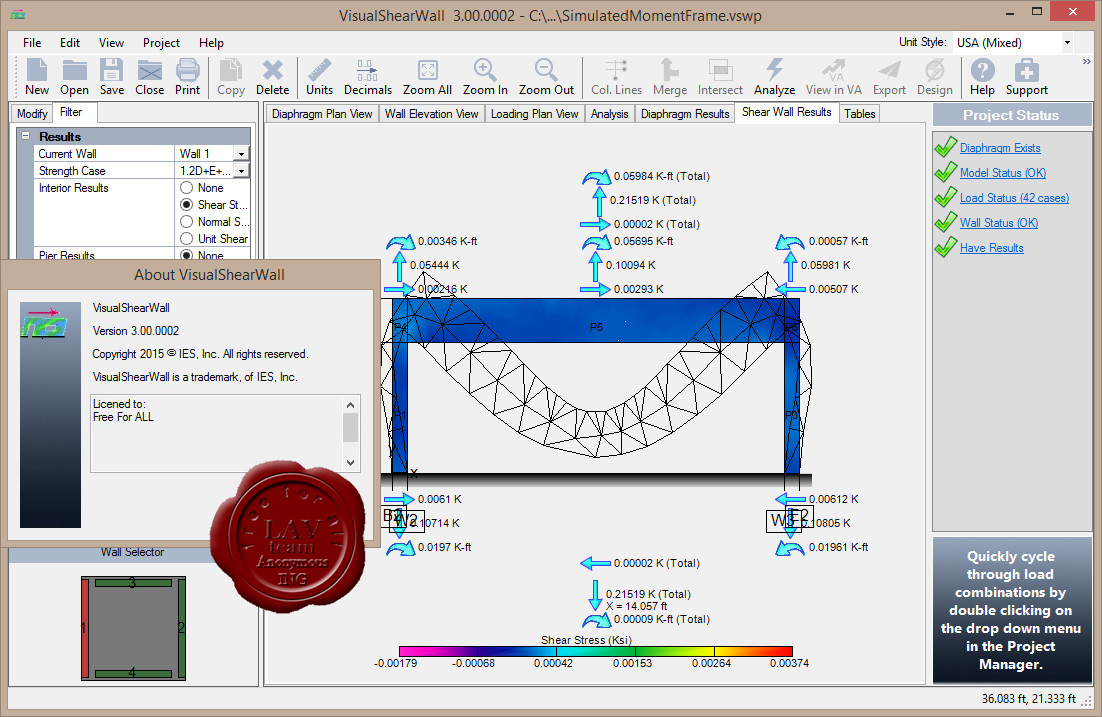Click Zoom Out magnifier icon
Viewport: 1102px width, 717px height.
pos(546,77)
